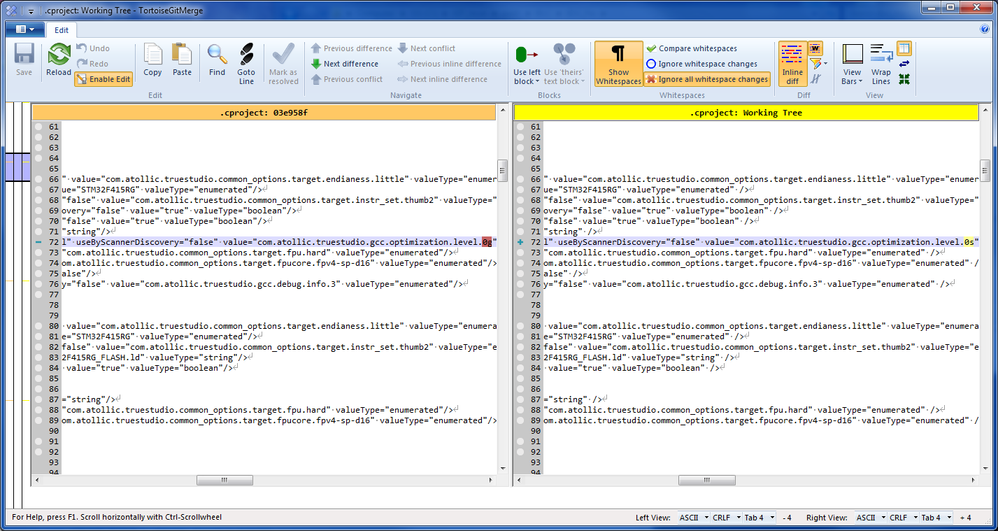Expand the Use left block dropdown arrow
The image size is (998, 531).
click(x=538, y=81)
